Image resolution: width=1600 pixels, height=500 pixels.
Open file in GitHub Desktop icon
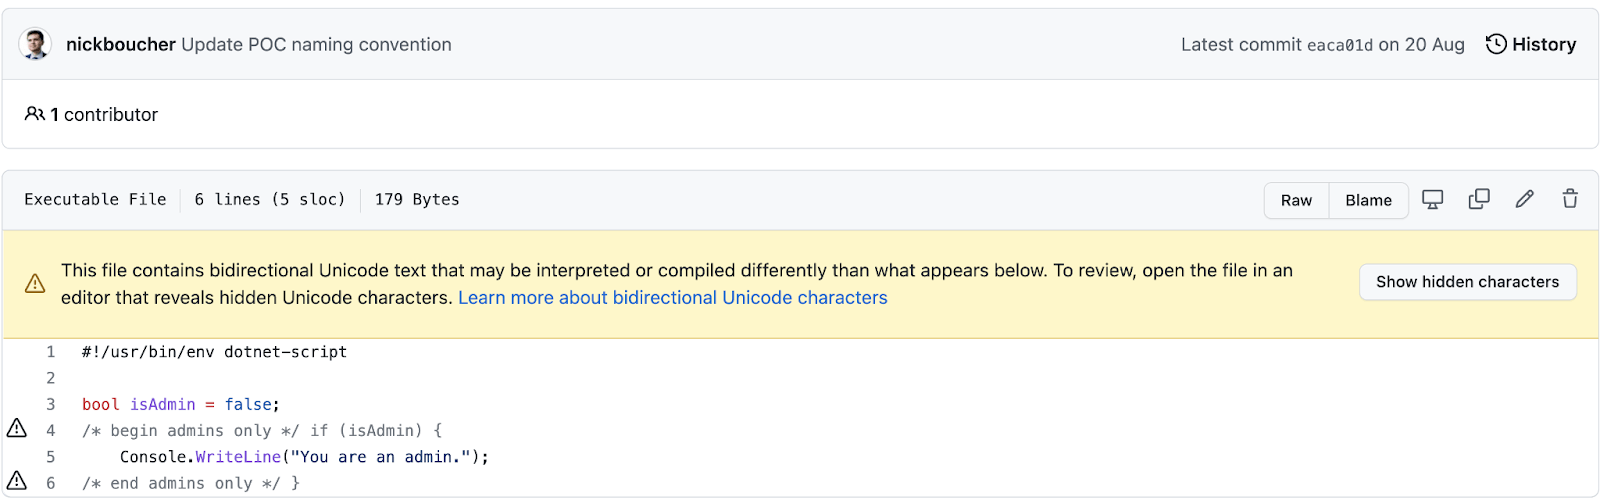(1432, 200)
